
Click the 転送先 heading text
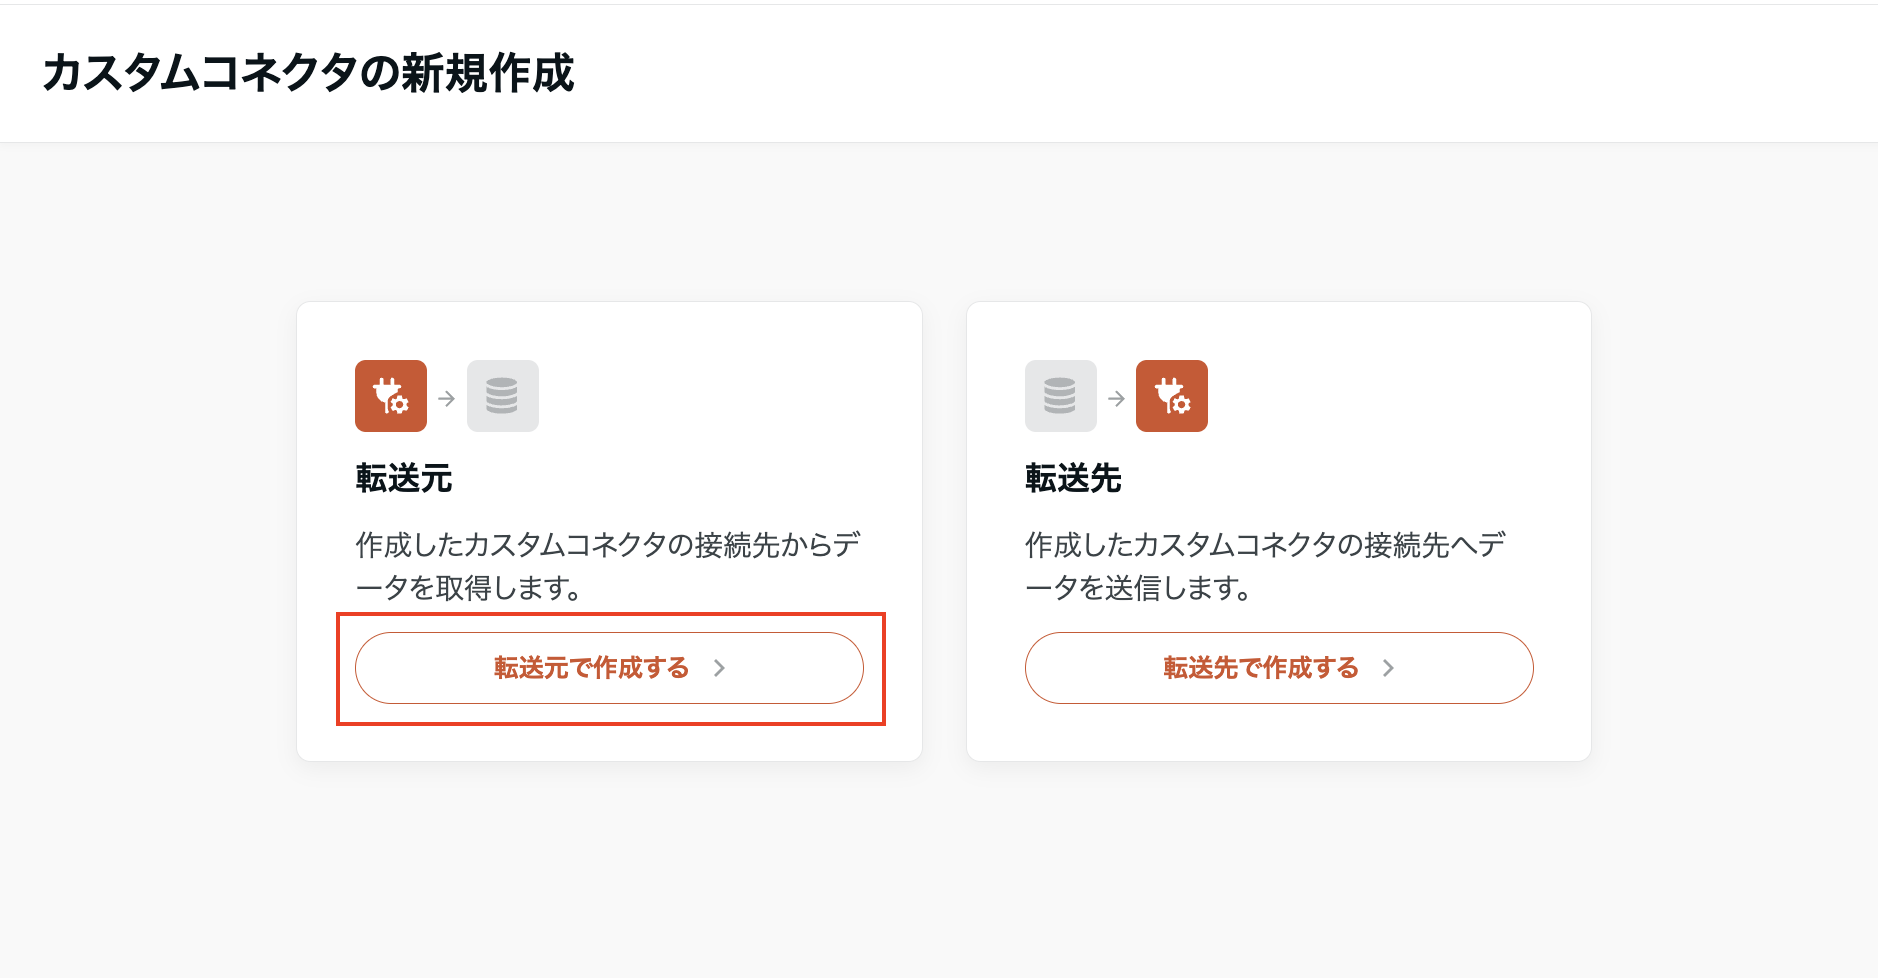click(x=1073, y=479)
